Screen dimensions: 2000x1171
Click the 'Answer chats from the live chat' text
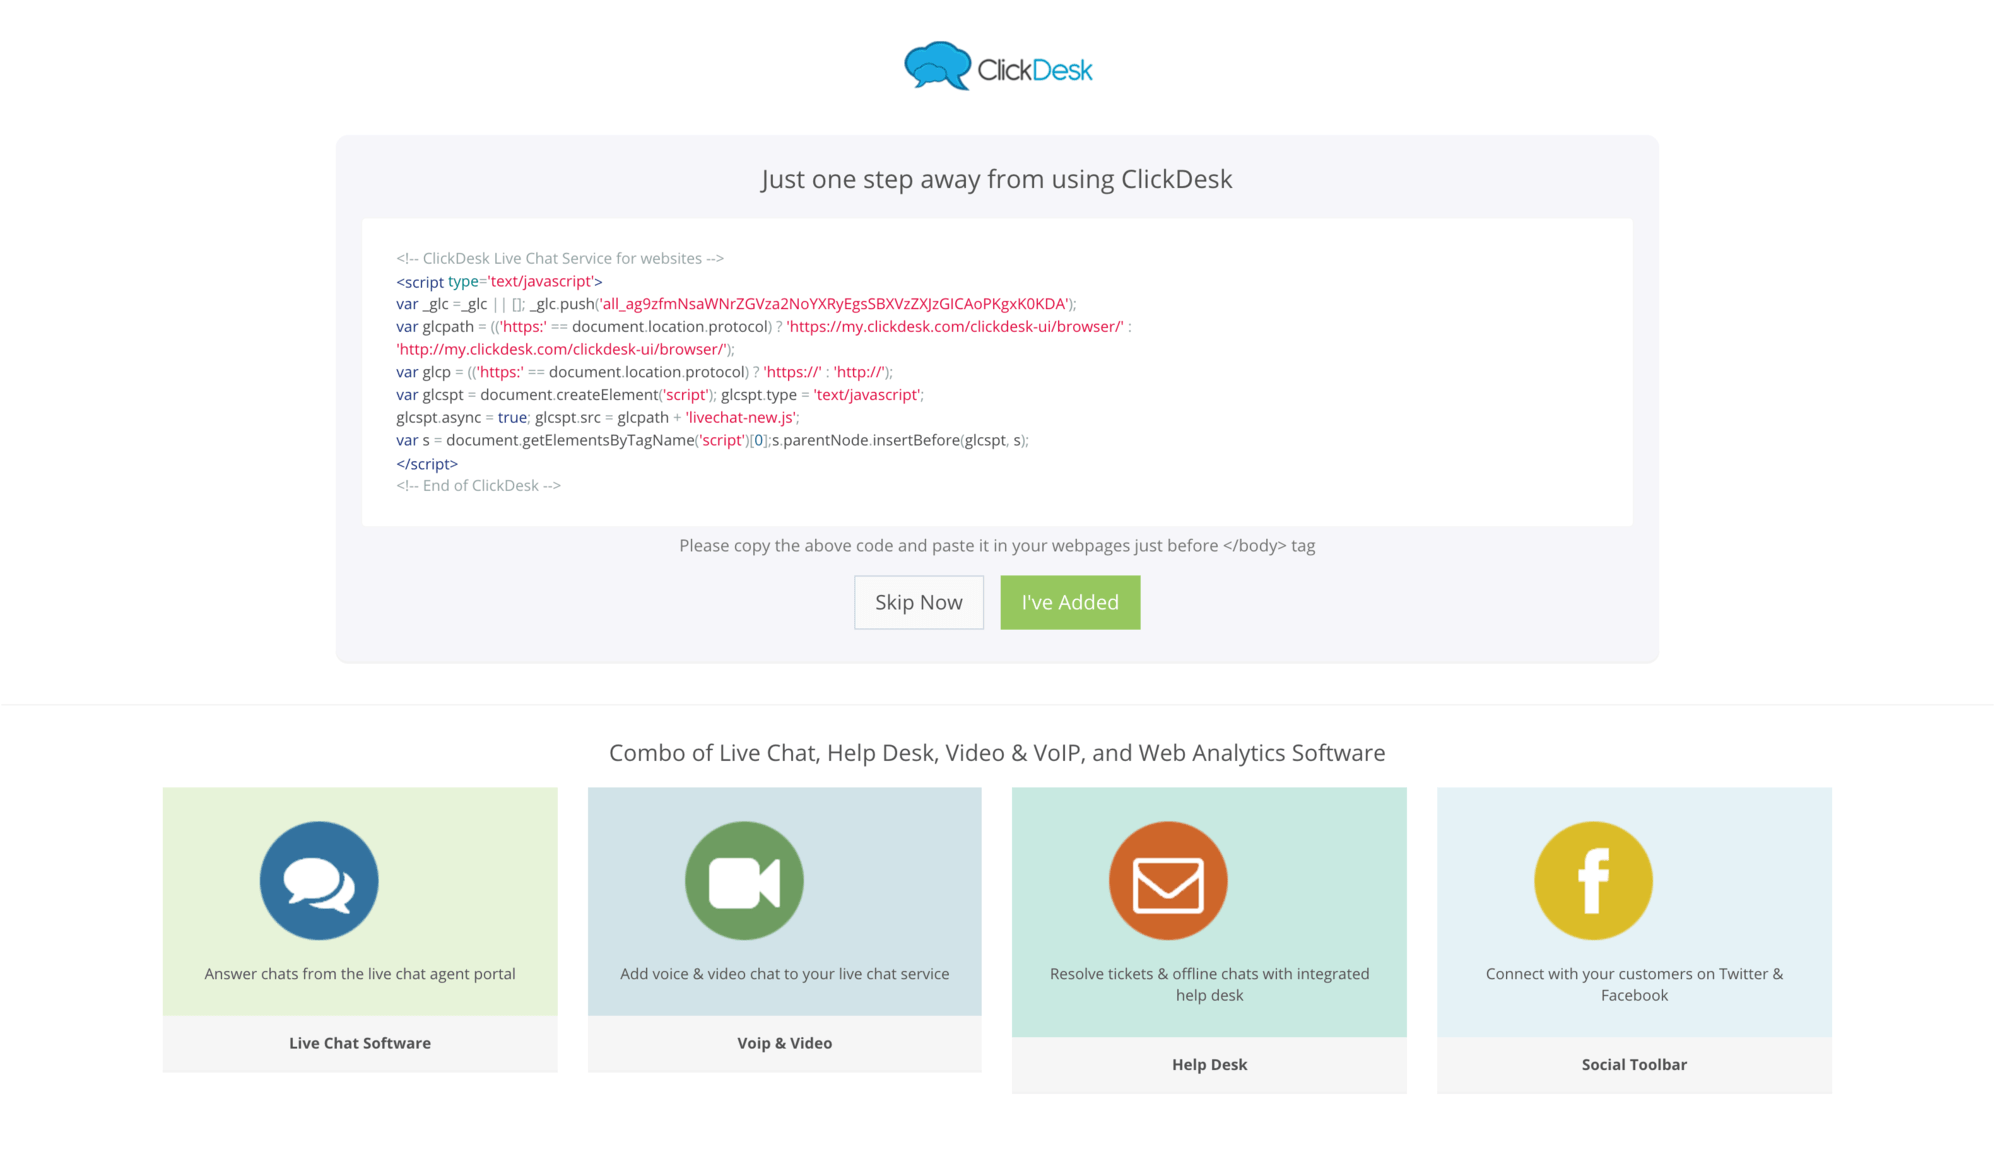click(x=360, y=974)
